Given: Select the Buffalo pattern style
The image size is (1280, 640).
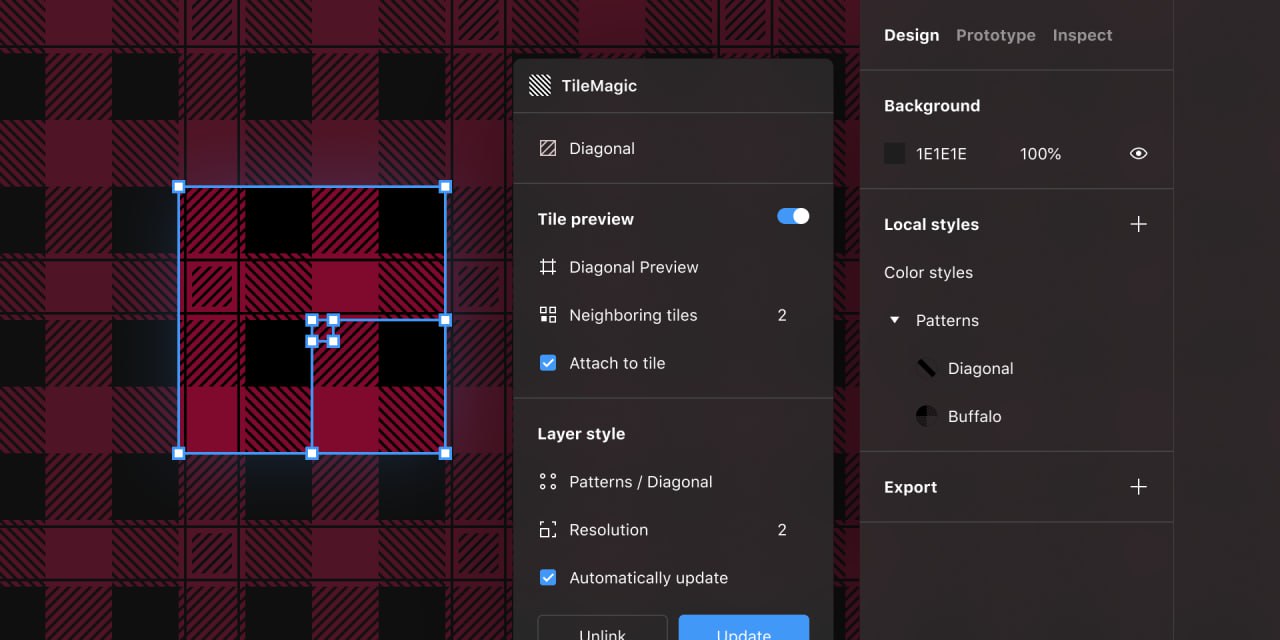Looking at the screenshot, I should click(x=973, y=416).
